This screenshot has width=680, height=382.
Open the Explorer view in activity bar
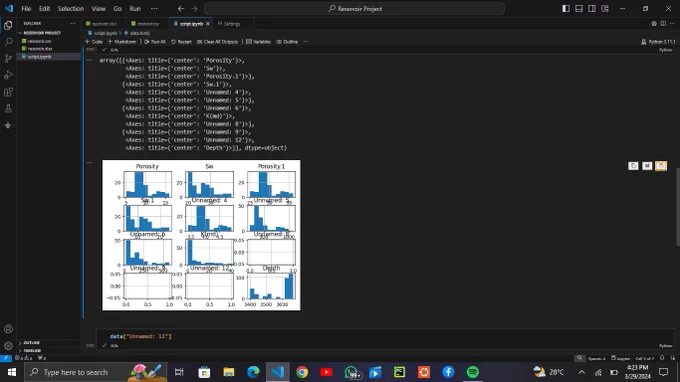pos(8,25)
